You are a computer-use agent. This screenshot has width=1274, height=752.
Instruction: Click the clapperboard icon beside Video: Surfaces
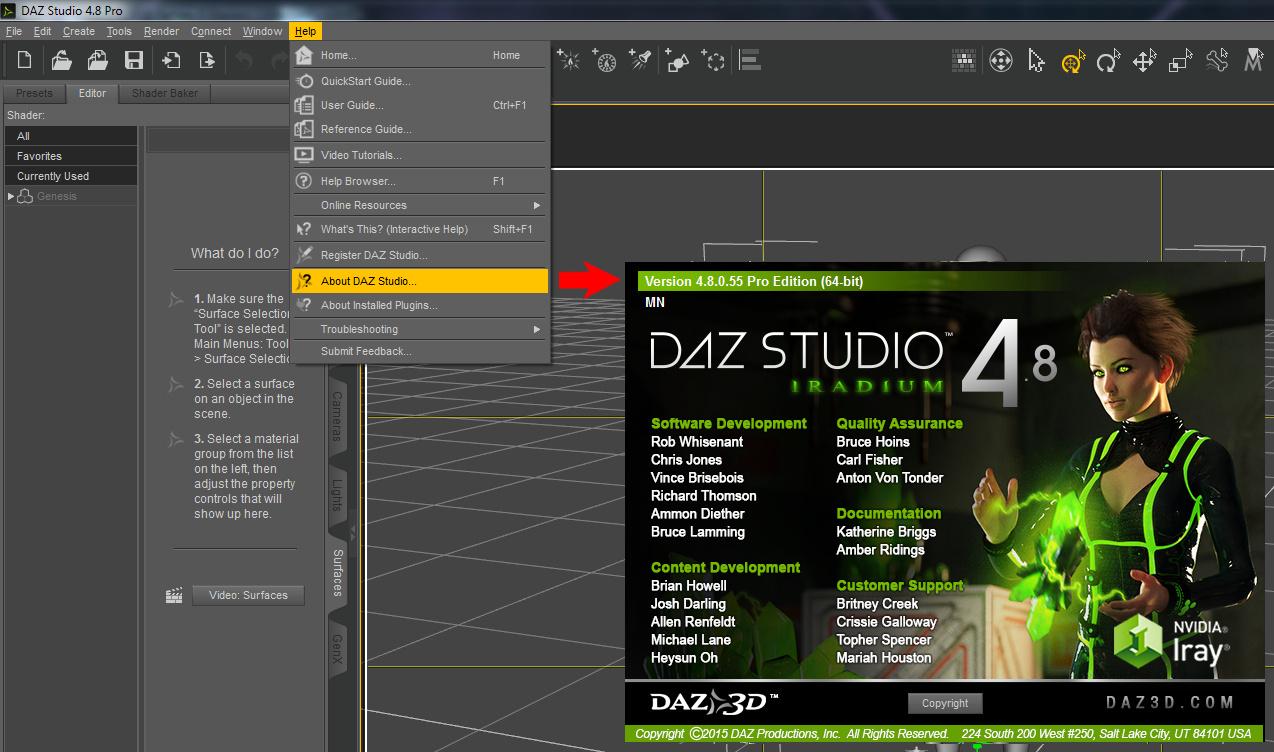[174, 595]
